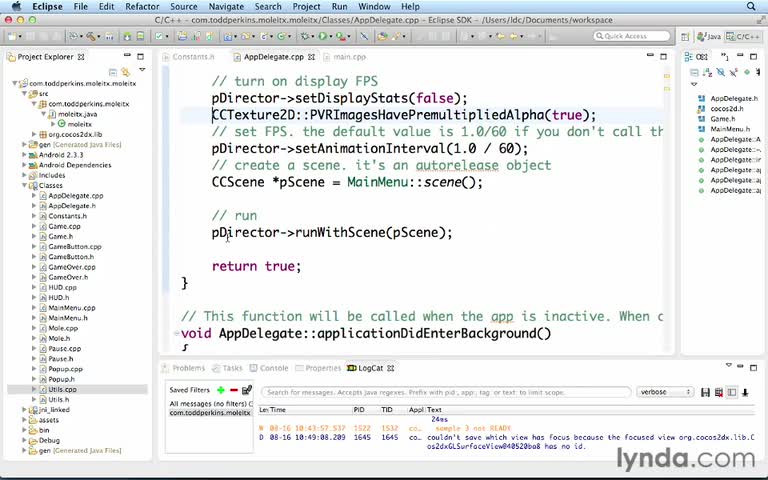Clear the LogCat log

pos(719,392)
